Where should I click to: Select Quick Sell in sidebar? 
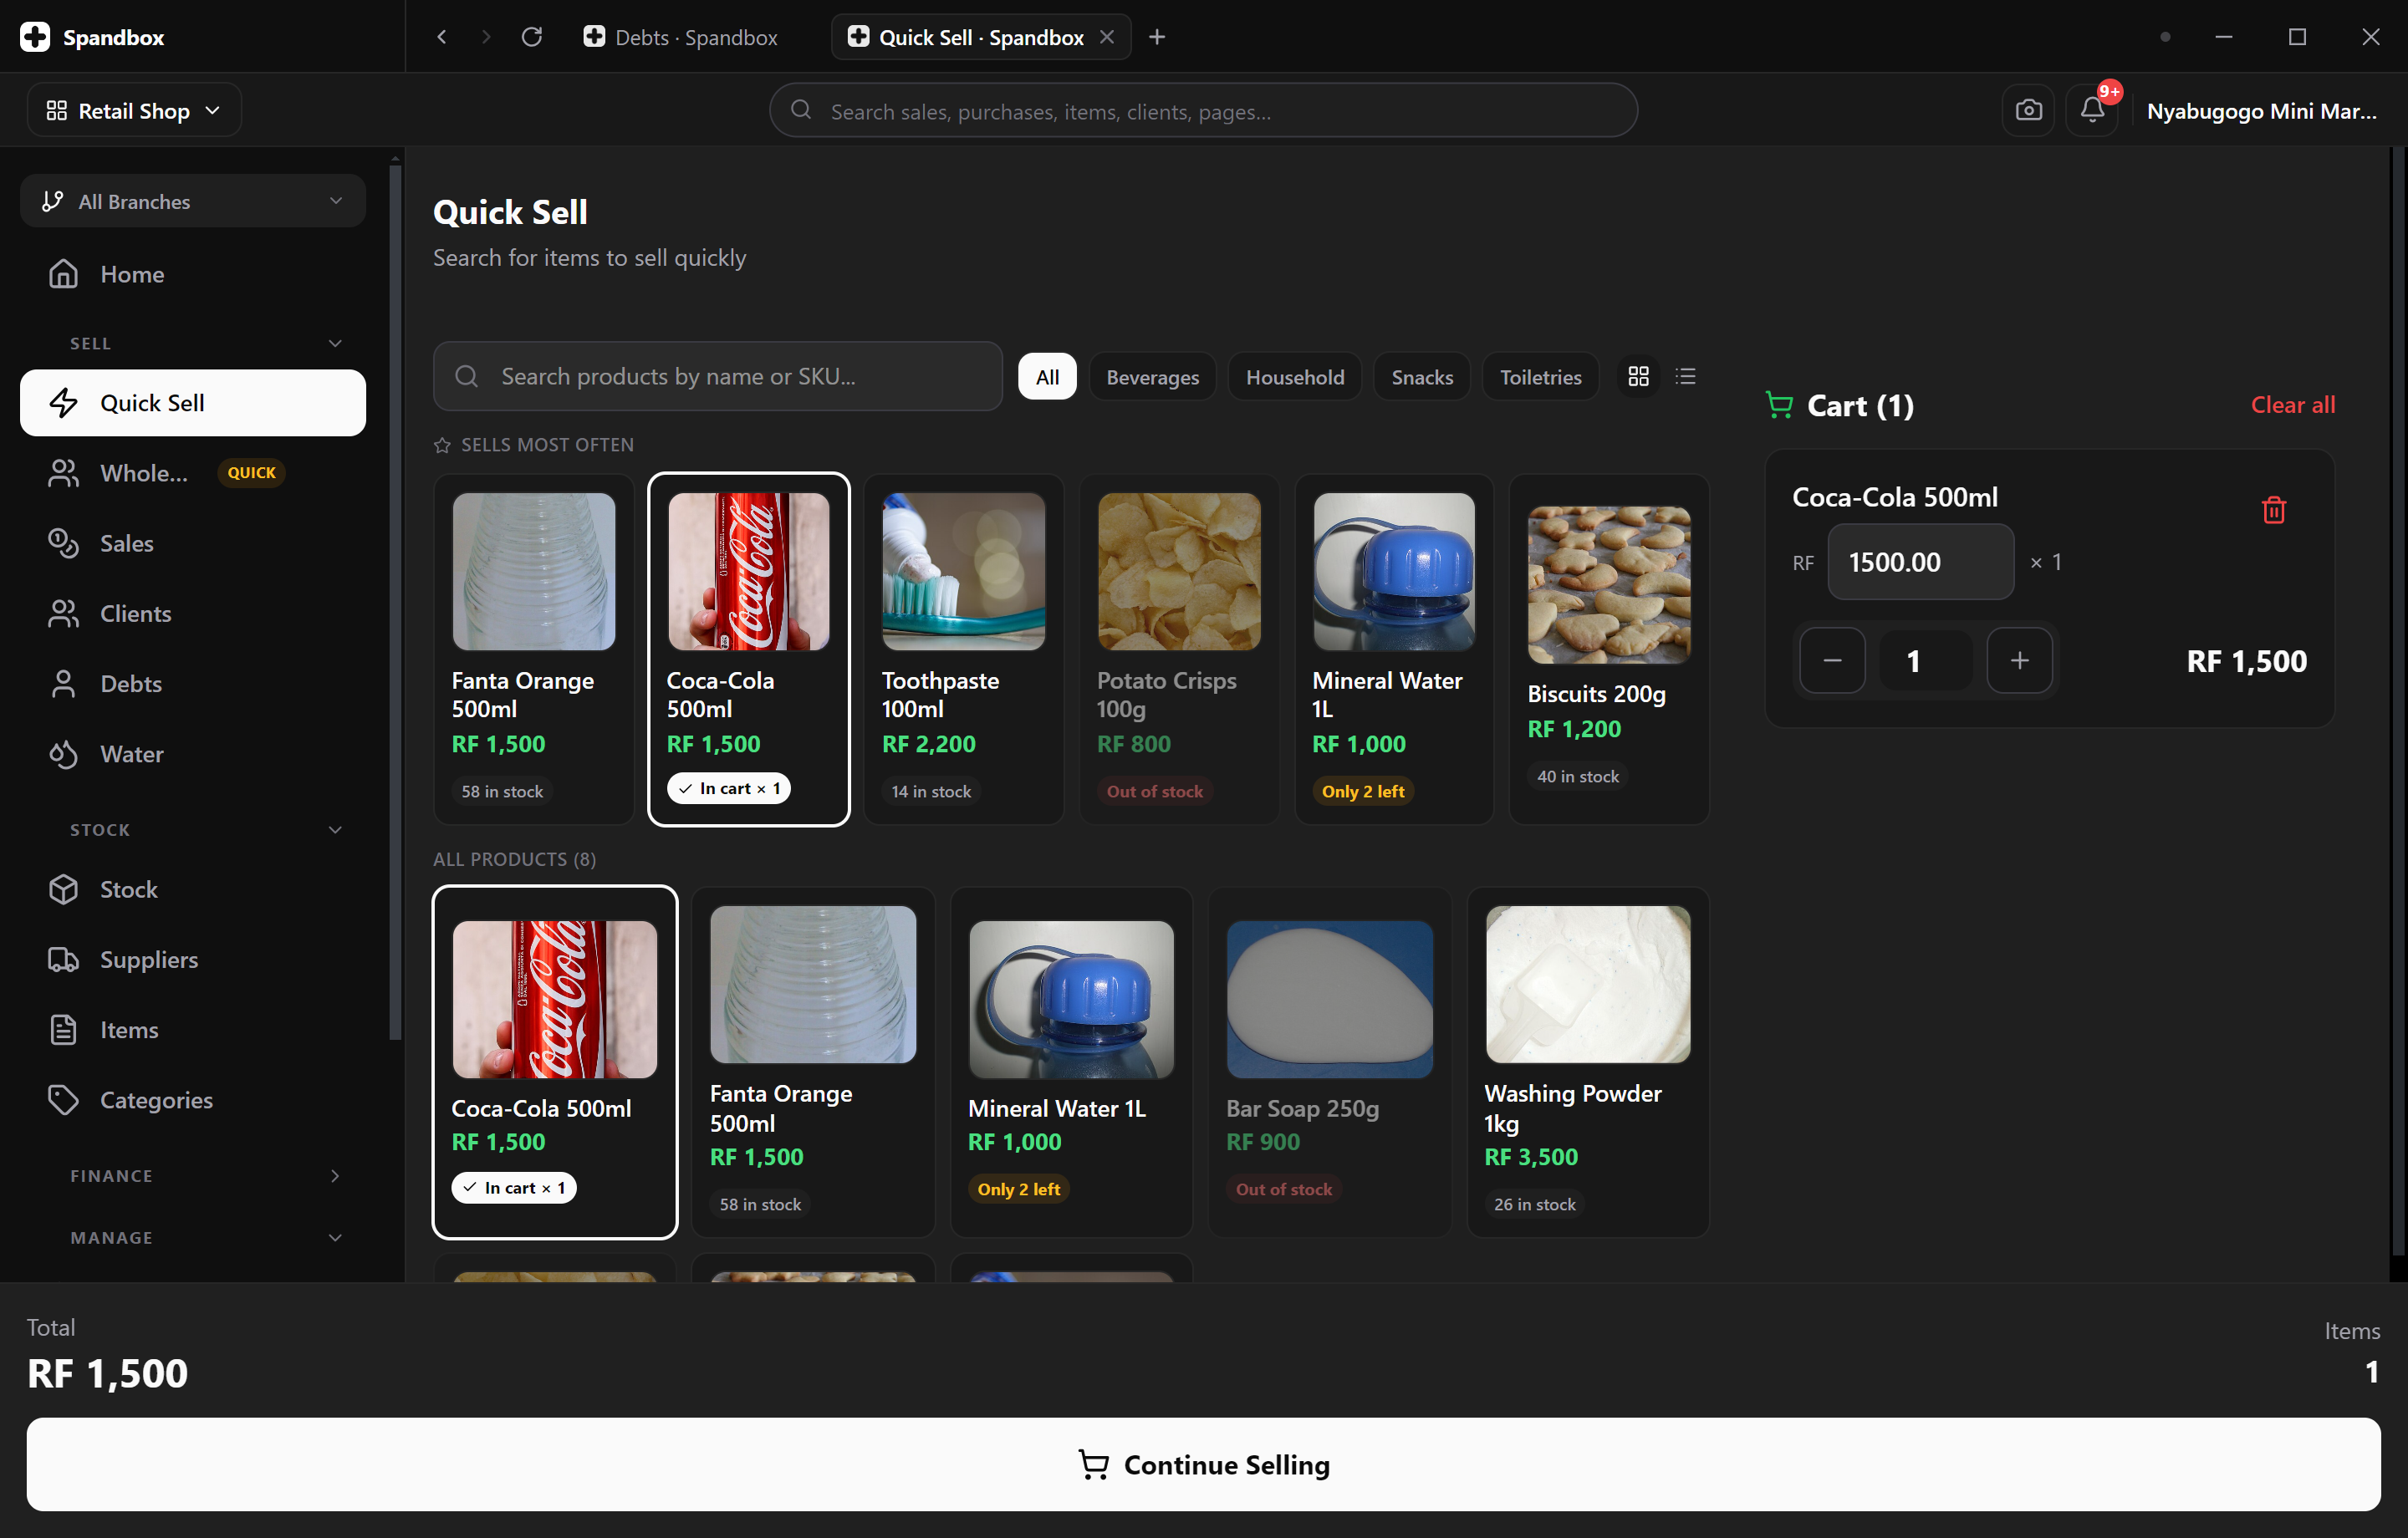point(193,403)
